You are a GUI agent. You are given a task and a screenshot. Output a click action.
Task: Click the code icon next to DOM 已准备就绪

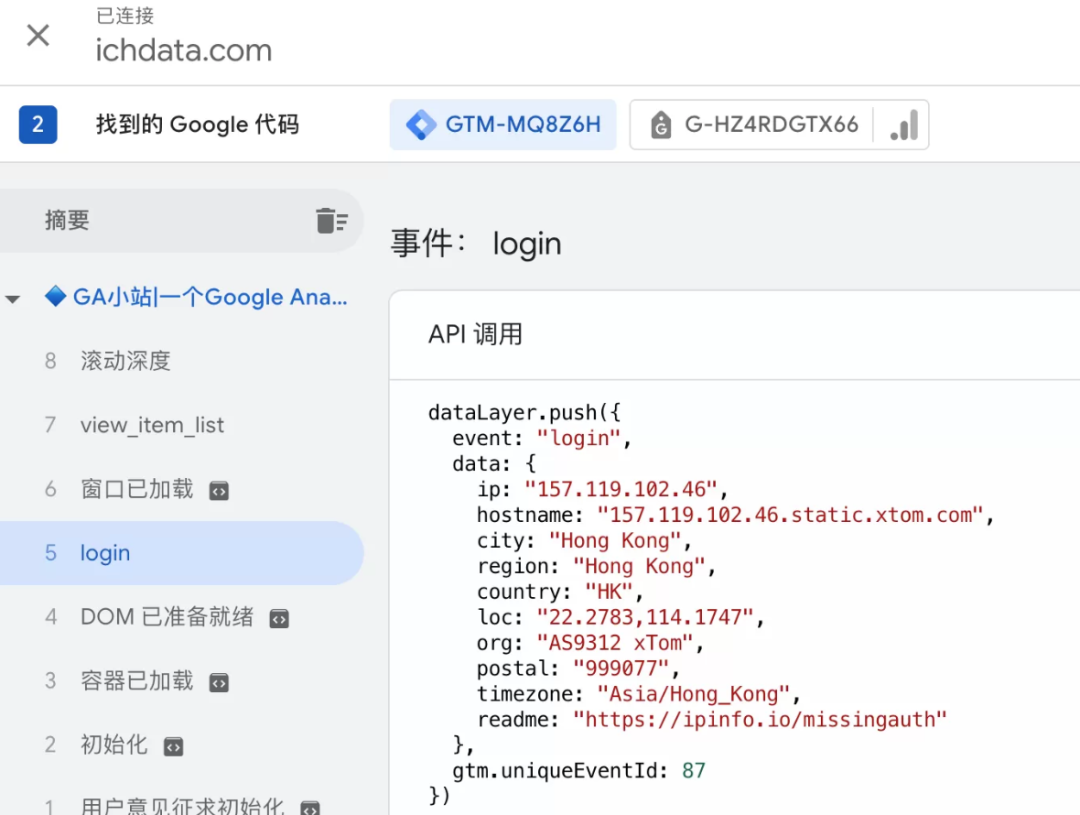tap(279, 619)
